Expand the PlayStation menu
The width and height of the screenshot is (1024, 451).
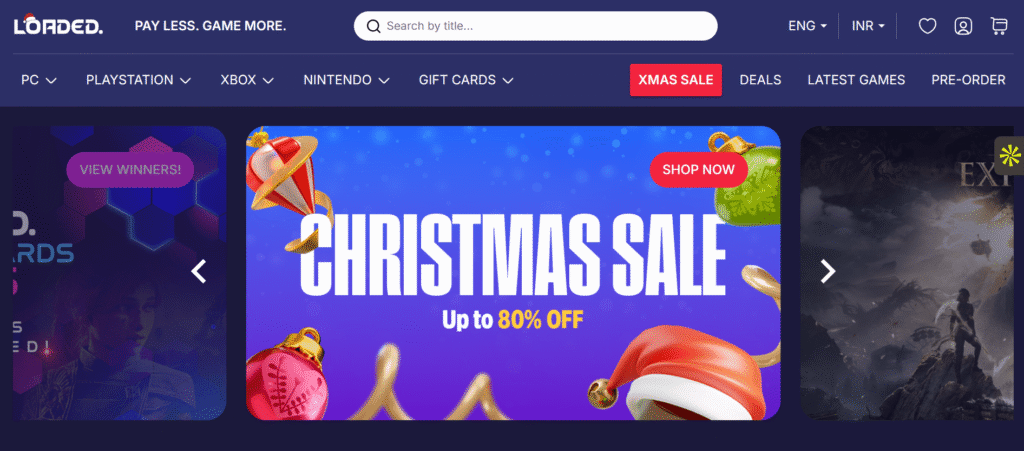(138, 80)
